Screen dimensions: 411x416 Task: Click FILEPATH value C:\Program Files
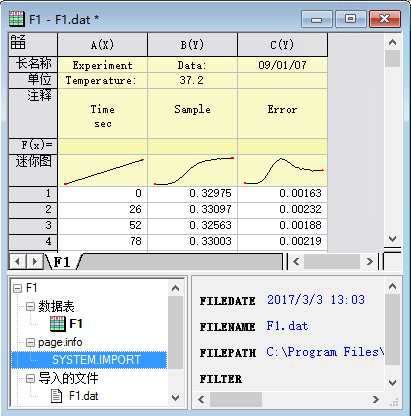pyautogui.click(x=325, y=352)
